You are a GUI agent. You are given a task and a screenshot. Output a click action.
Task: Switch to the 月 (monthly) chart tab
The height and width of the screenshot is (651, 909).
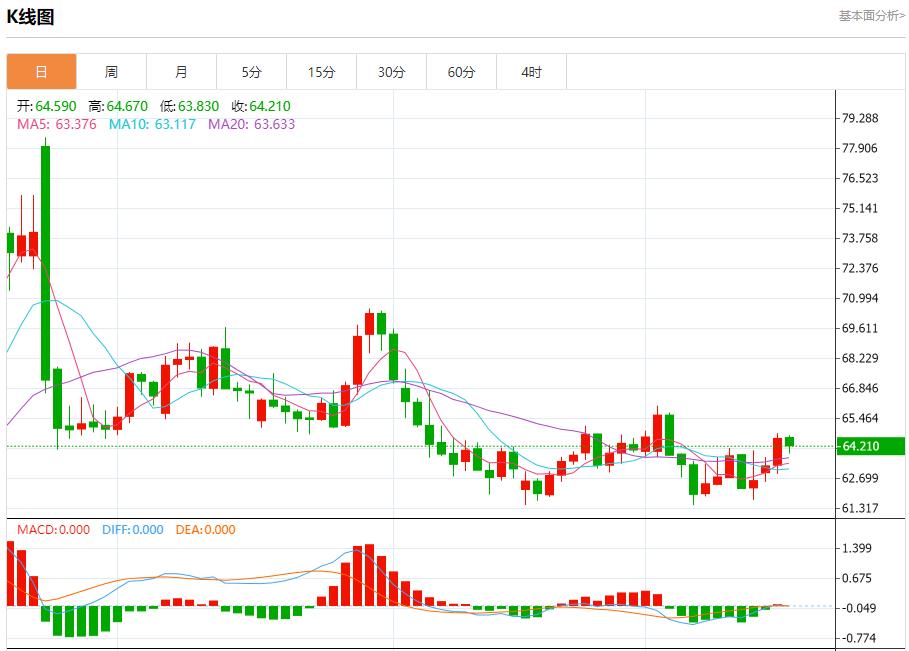pyautogui.click(x=181, y=71)
